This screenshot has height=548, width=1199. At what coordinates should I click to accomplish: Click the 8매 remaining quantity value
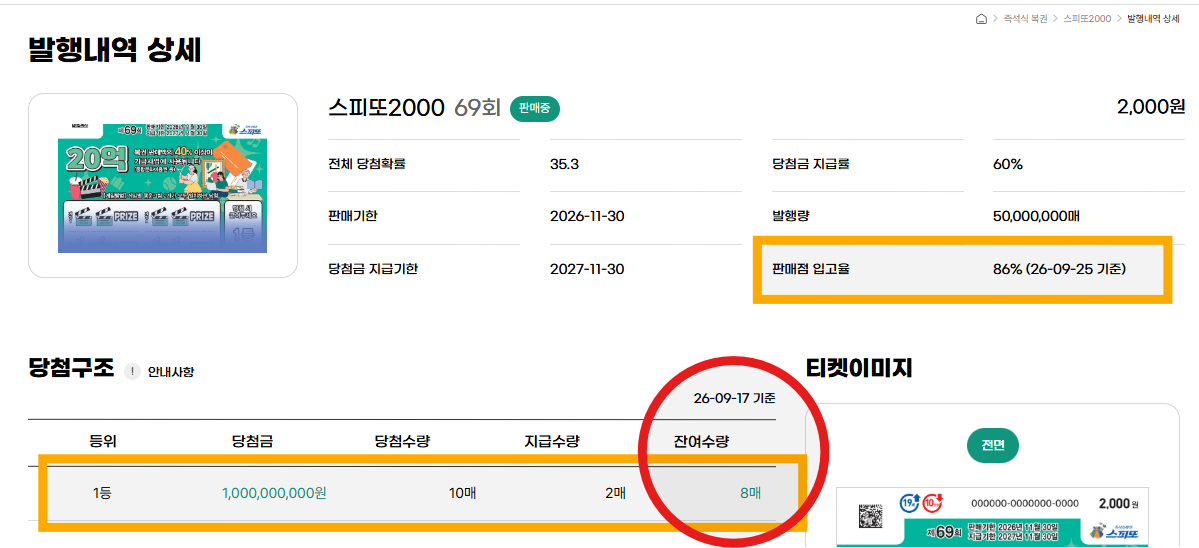pyautogui.click(x=750, y=493)
